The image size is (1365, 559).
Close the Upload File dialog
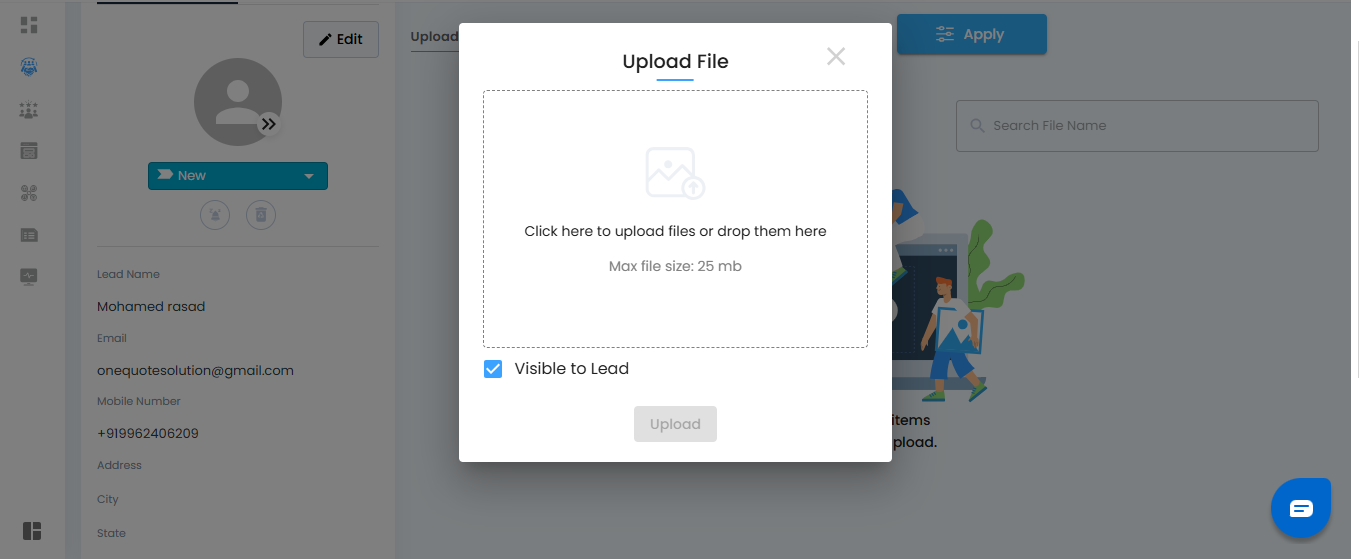(x=836, y=57)
